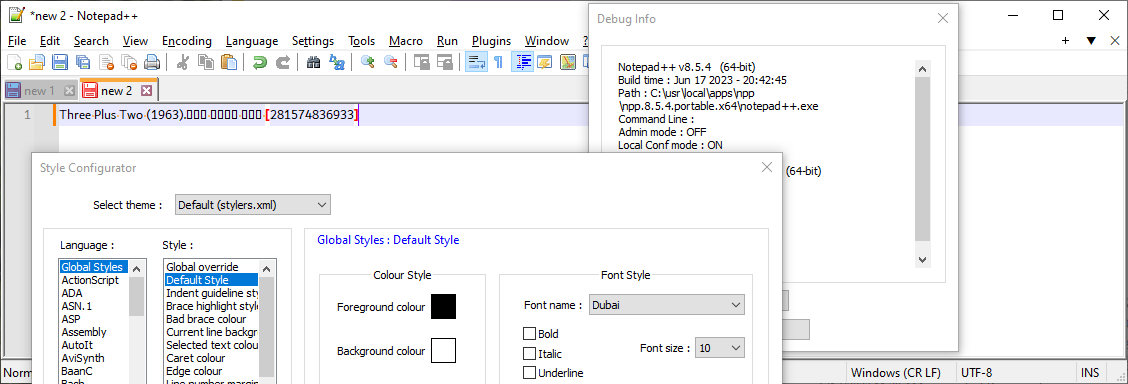The width and height of the screenshot is (1128, 384).
Task: Click the Zoom In magnifier icon
Action: pos(367,63)
